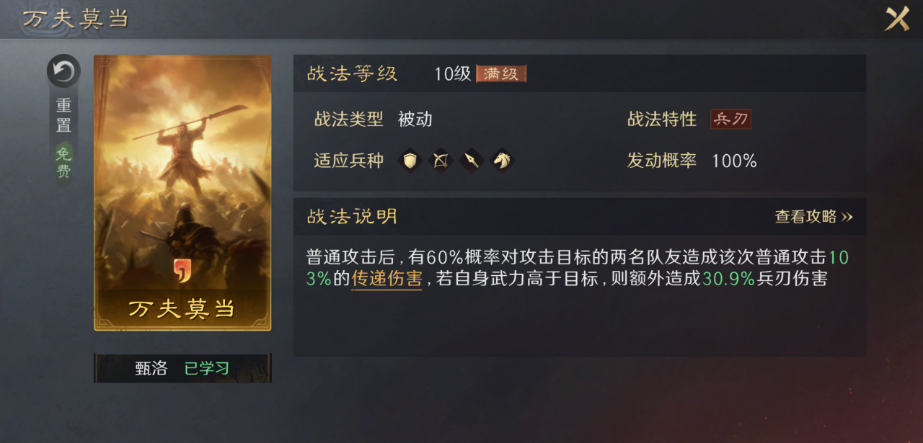Screen dimensions: 923x443
Task: Tap the 重置 reset label
Action: tap(64, 115)
